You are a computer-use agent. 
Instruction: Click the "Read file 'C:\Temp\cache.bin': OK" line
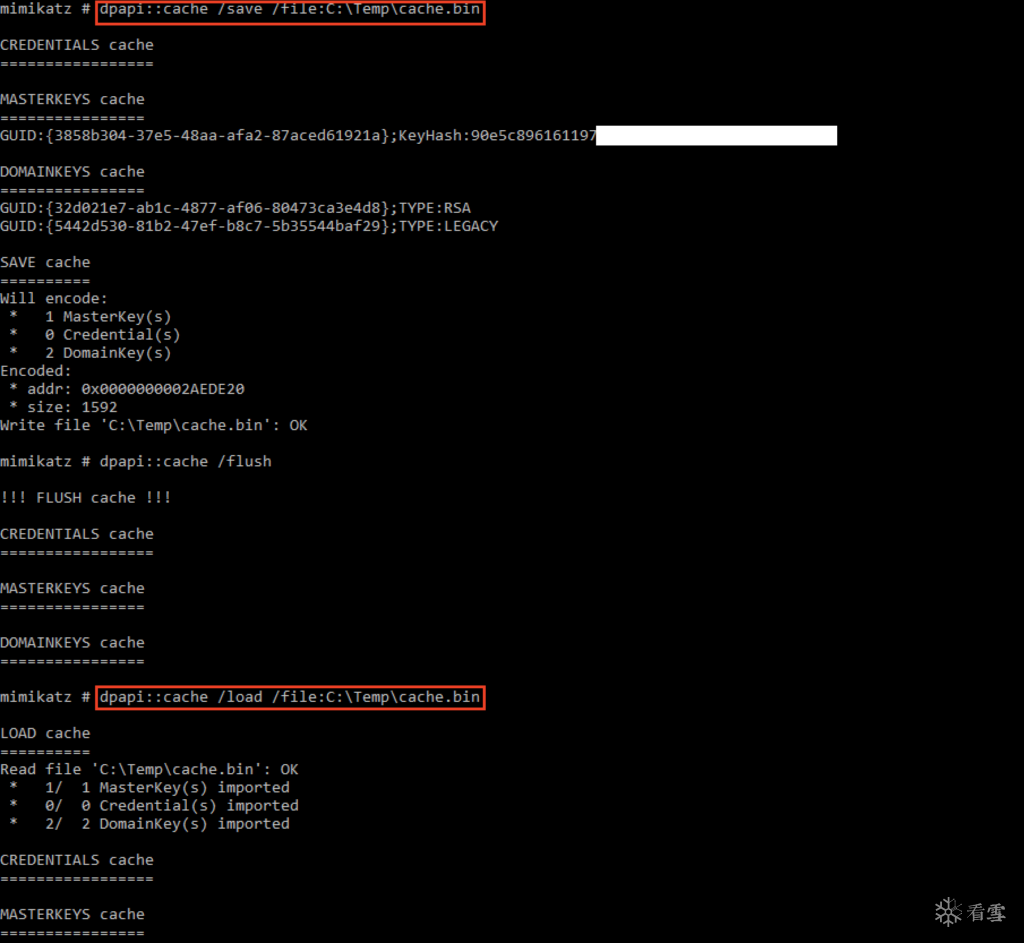150,769
